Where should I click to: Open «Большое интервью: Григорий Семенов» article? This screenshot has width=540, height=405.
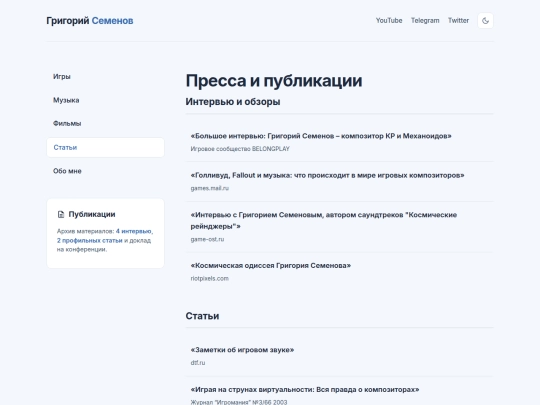tap(321, 136)
